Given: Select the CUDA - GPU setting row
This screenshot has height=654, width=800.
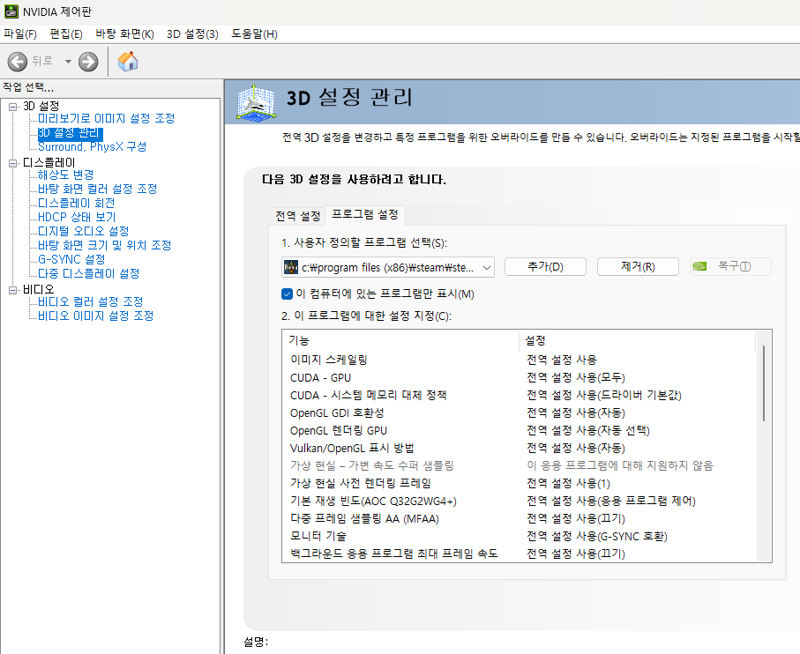Looking at the screenshot, I should [519, 378].
